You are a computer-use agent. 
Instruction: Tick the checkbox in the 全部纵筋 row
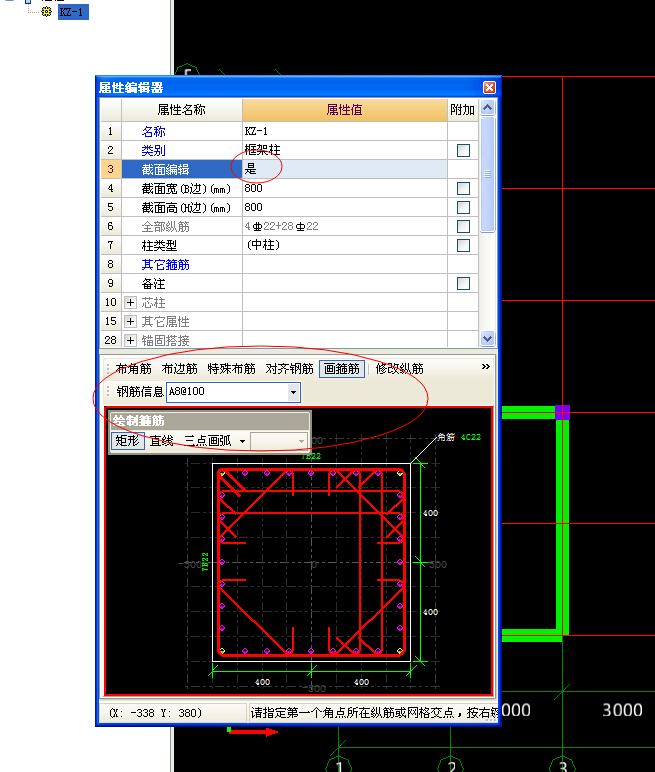coord(463,226)
